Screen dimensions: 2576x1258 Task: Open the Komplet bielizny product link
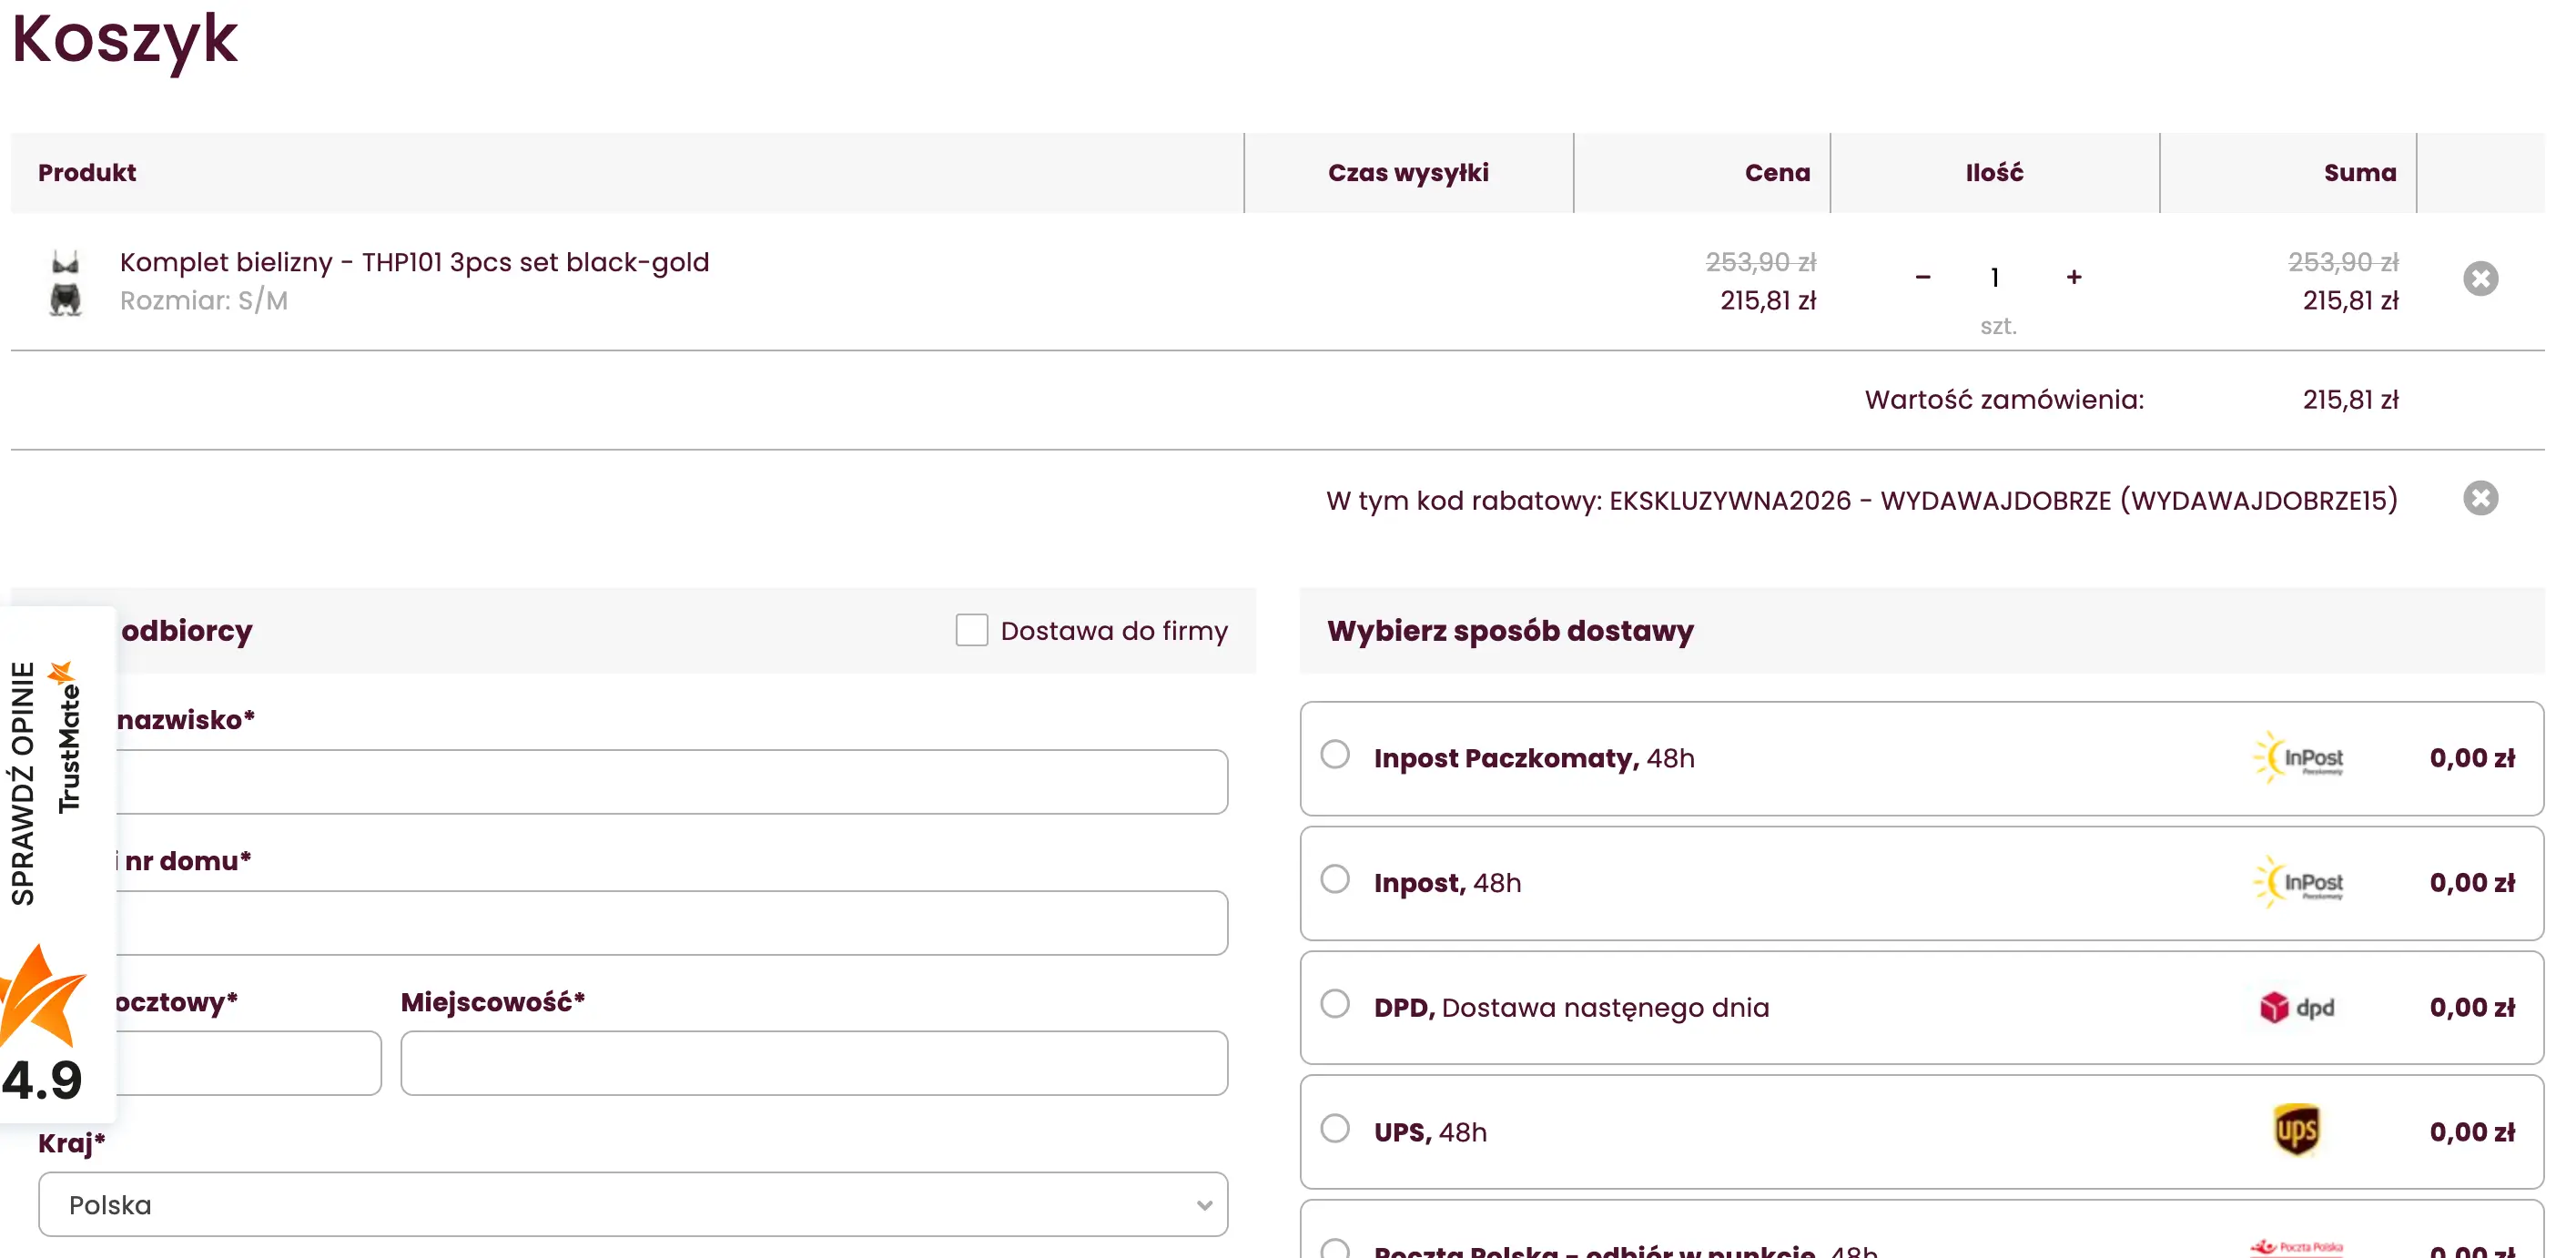coord(414,262)
